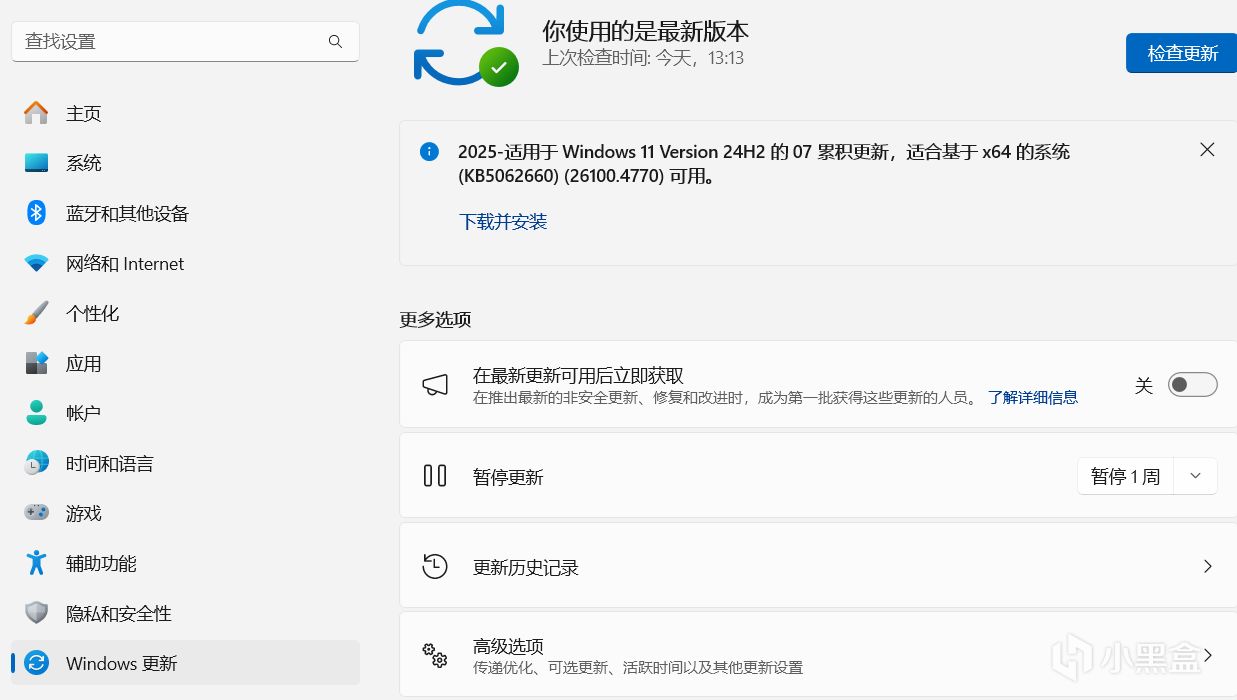Click the Privacy and security shield icon
This screenshot has width=1237, height=700.
[x=36, y=613]
